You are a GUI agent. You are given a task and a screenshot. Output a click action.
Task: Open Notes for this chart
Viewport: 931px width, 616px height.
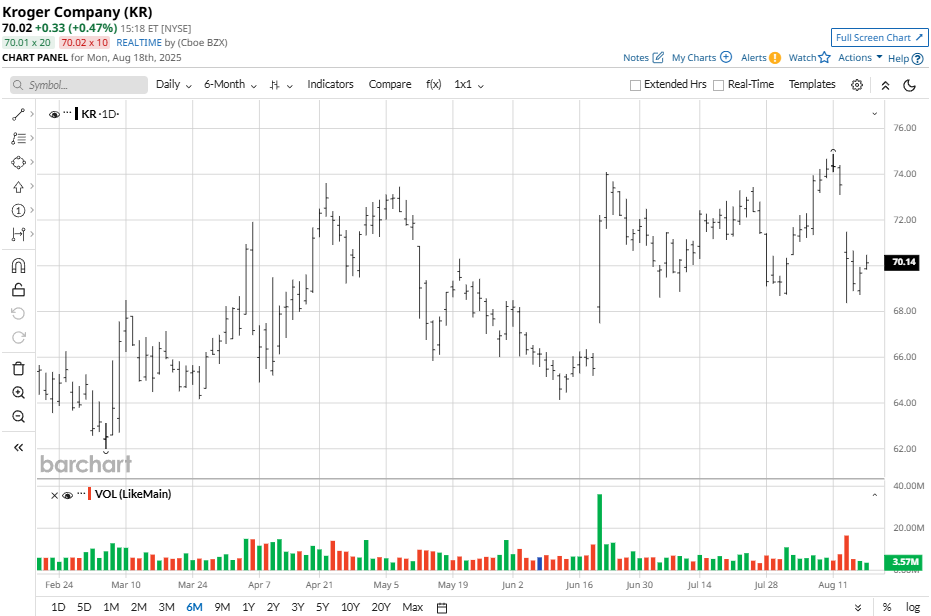(643, 58)
